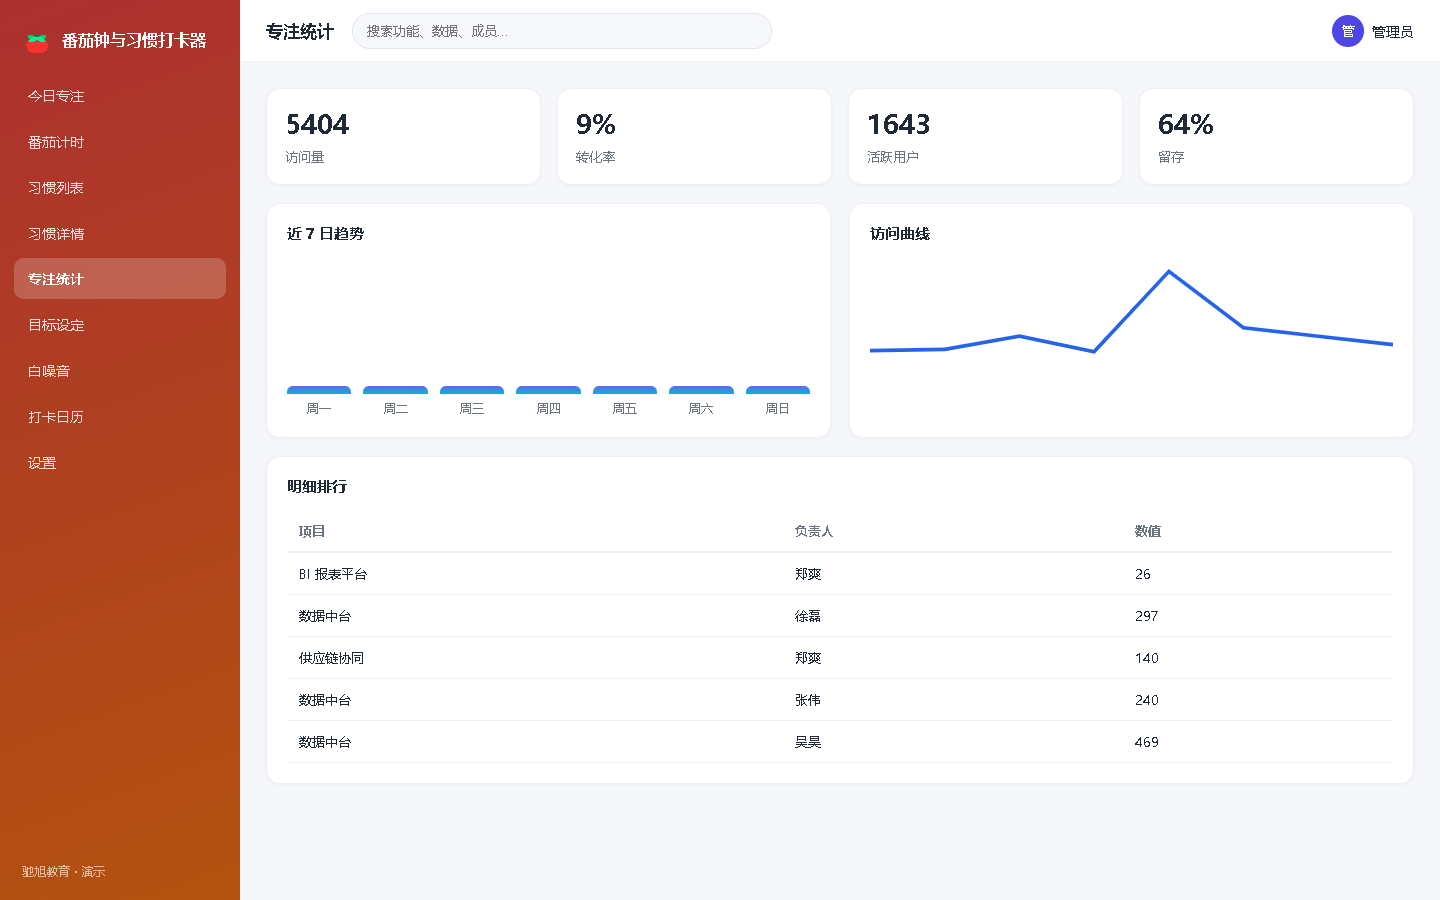Click the tomato logo icon
Screen dimensions: 1440x900
pos(37,41)
